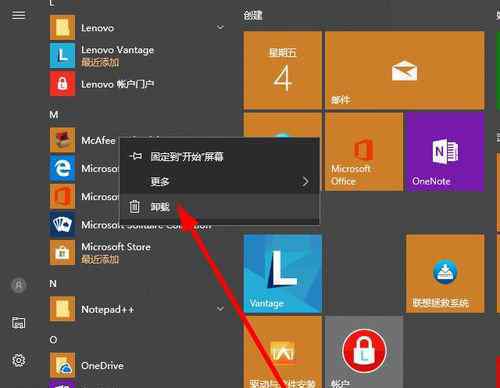Click the McAfee app icon
This screenshot has width=500, height=388.
click(62, 140)
